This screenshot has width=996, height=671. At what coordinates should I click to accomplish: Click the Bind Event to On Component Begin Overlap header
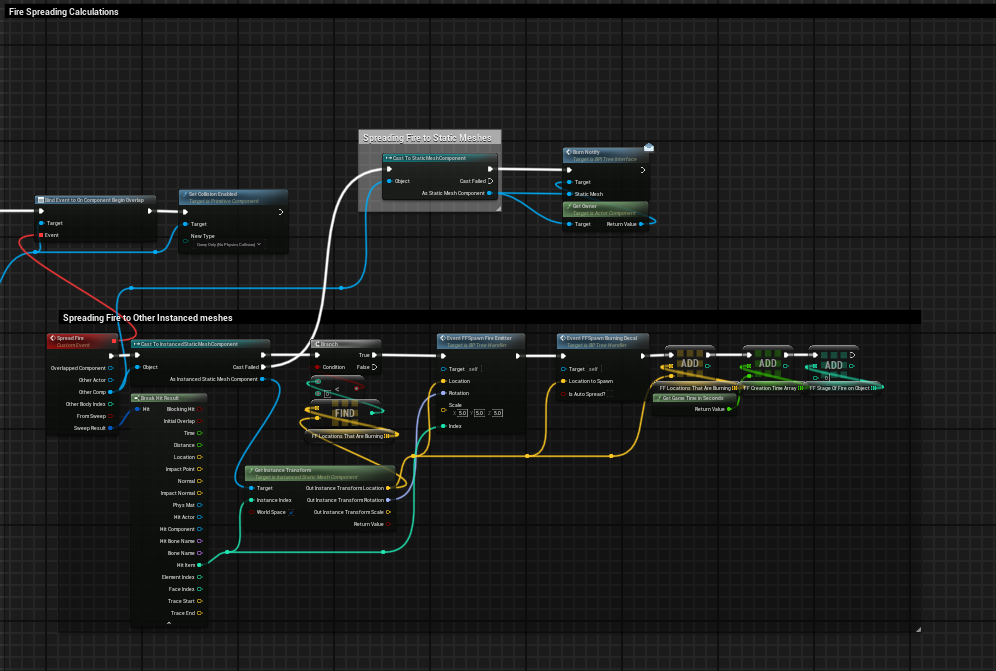tap(94, 200)
